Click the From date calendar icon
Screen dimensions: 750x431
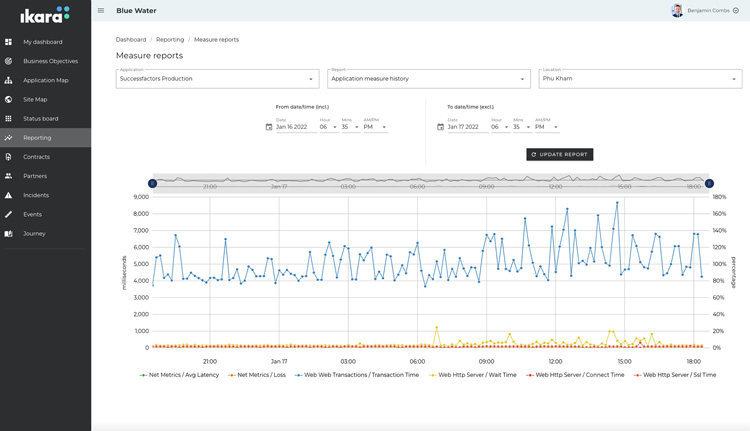coord(269,127)
